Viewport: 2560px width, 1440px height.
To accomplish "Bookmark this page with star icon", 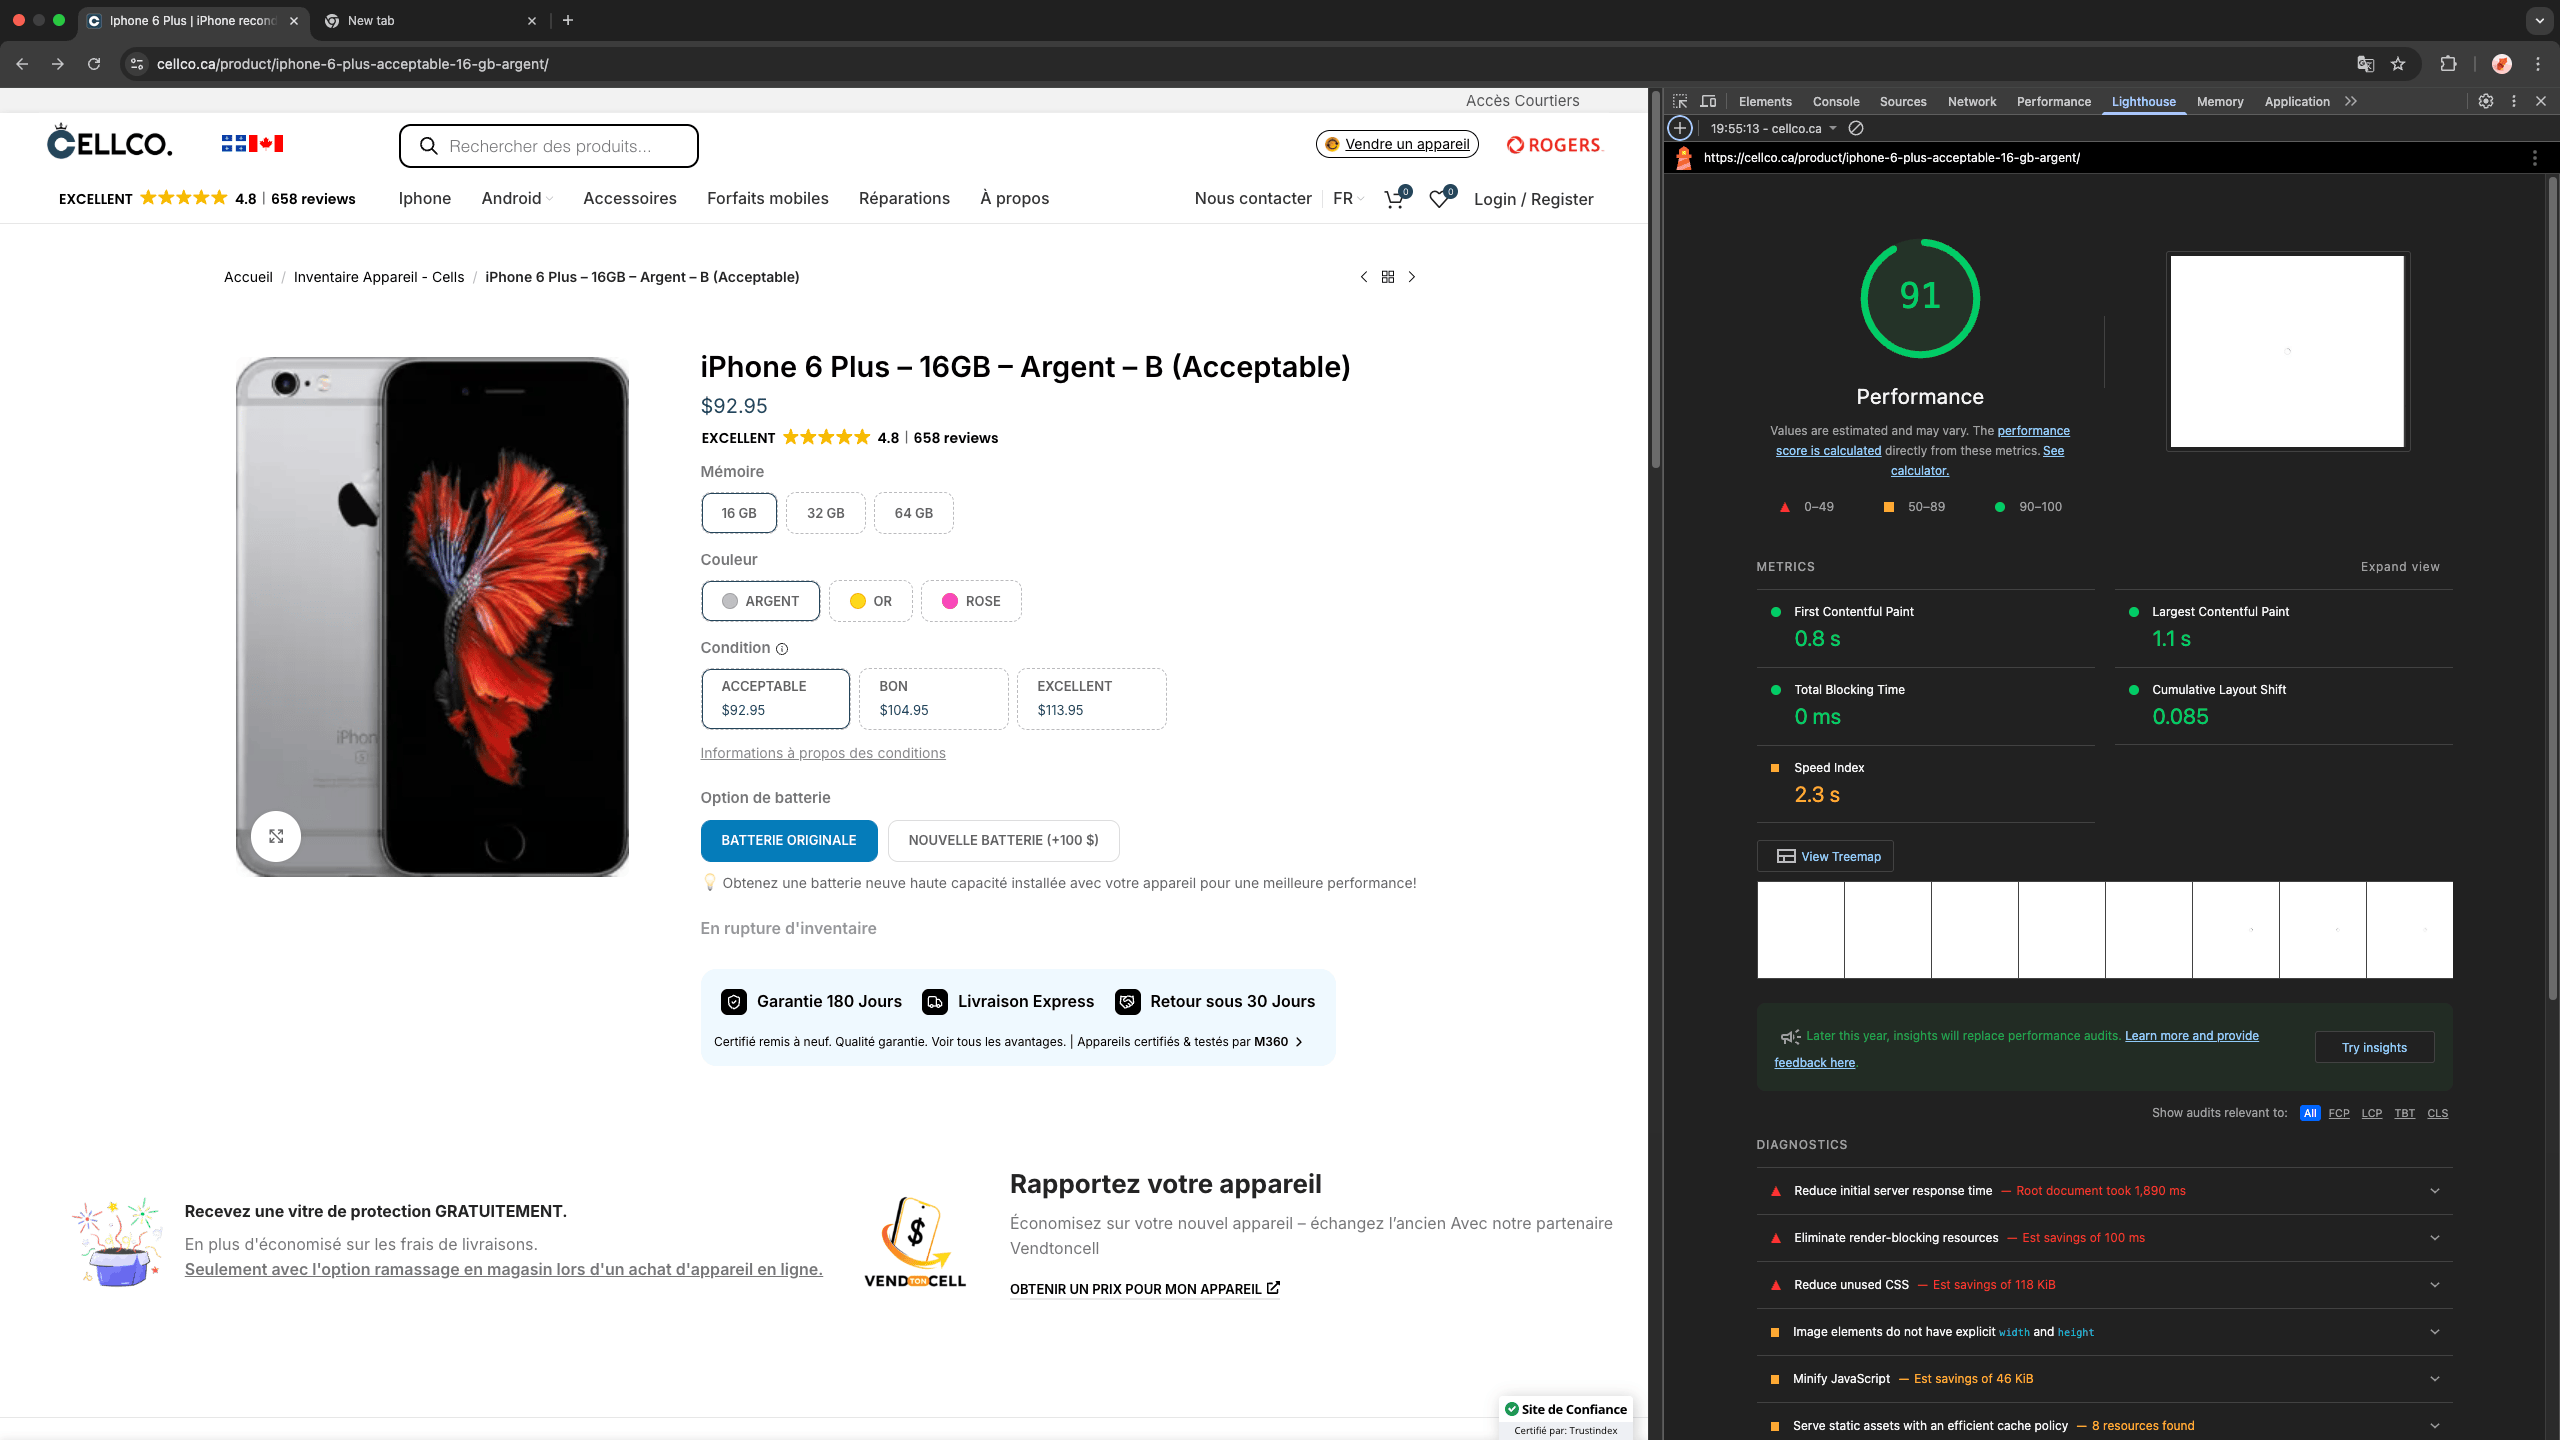I will (x=2398, y=64).
